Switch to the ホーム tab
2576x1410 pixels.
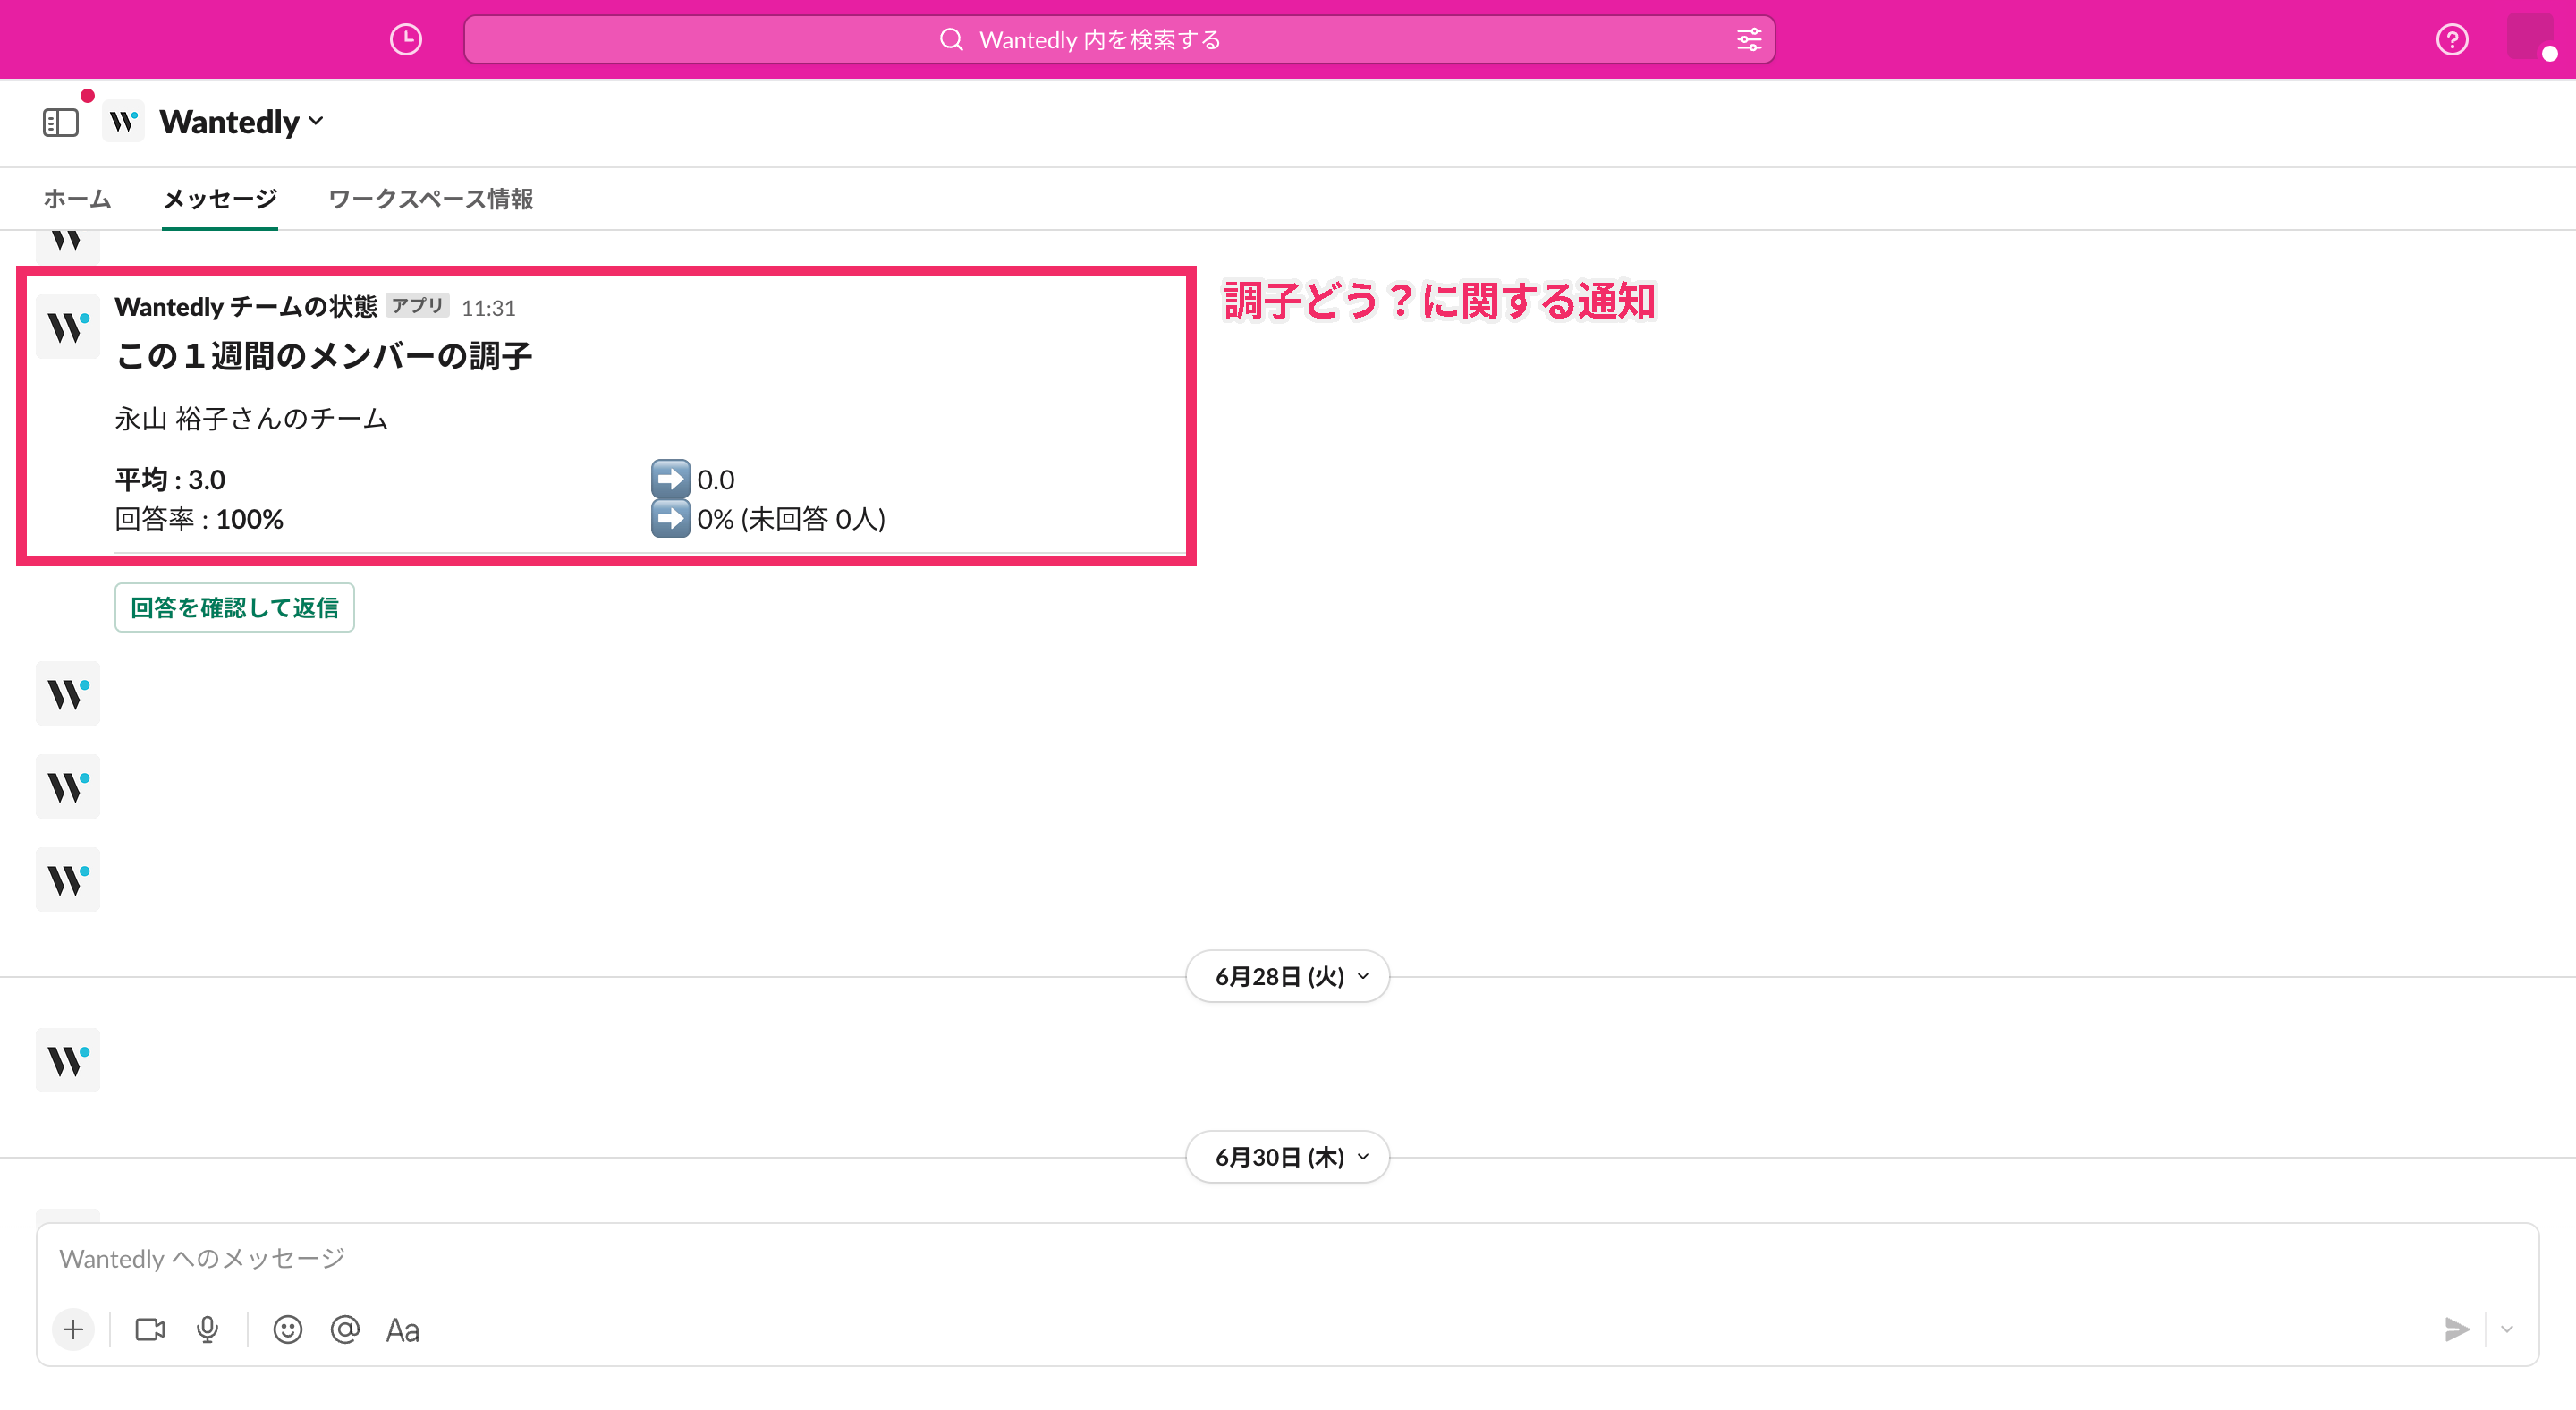coord(77,199)
